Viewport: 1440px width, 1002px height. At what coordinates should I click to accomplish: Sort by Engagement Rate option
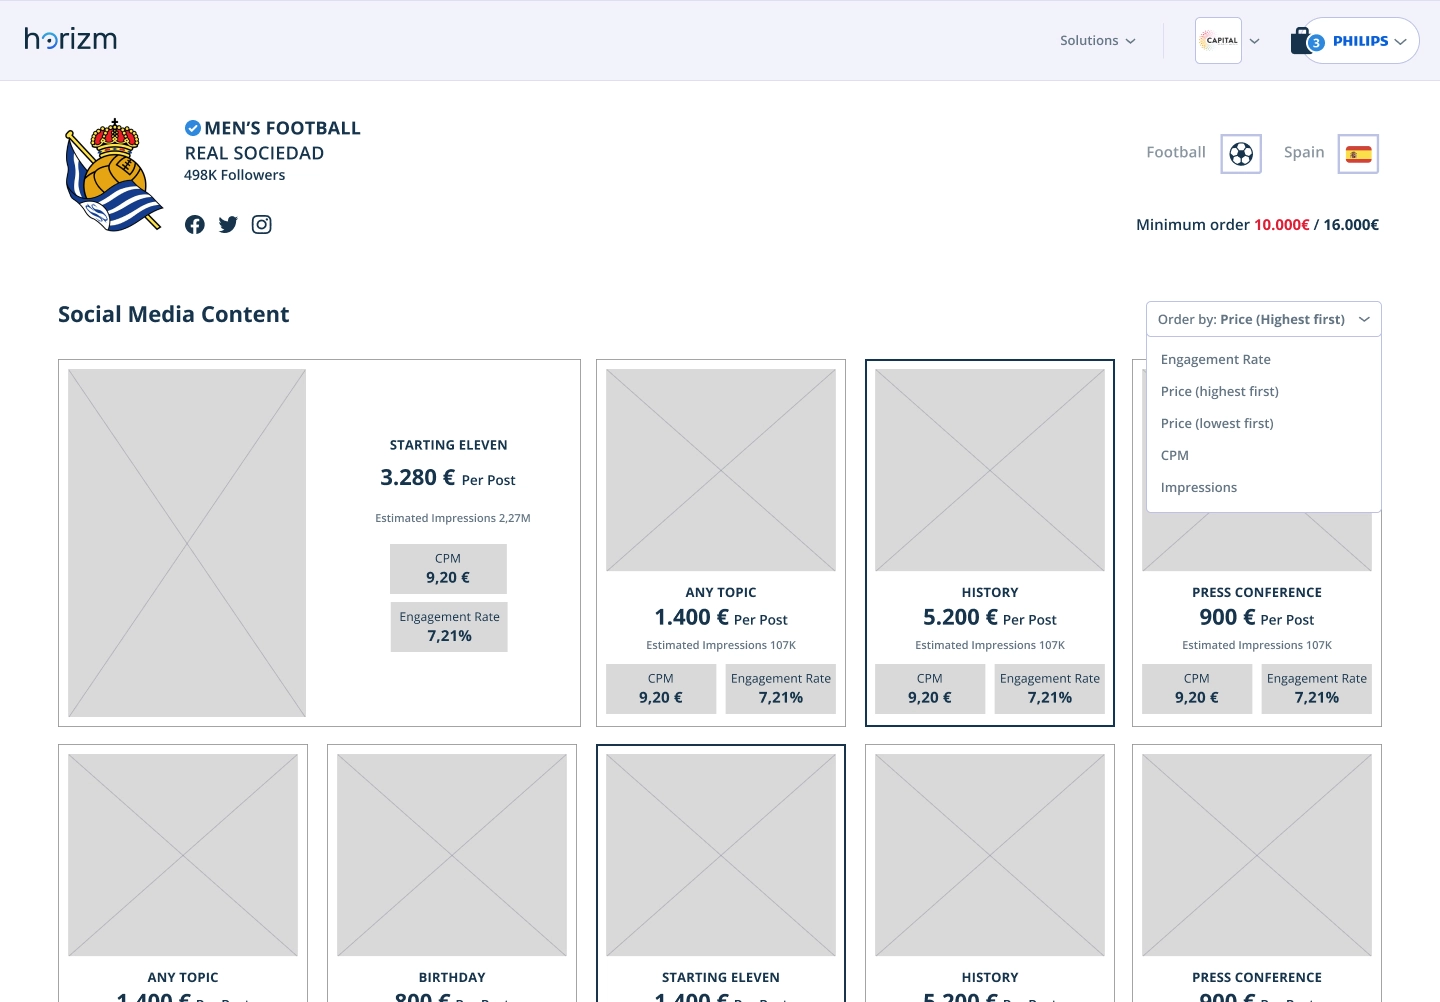[1215, 359]
